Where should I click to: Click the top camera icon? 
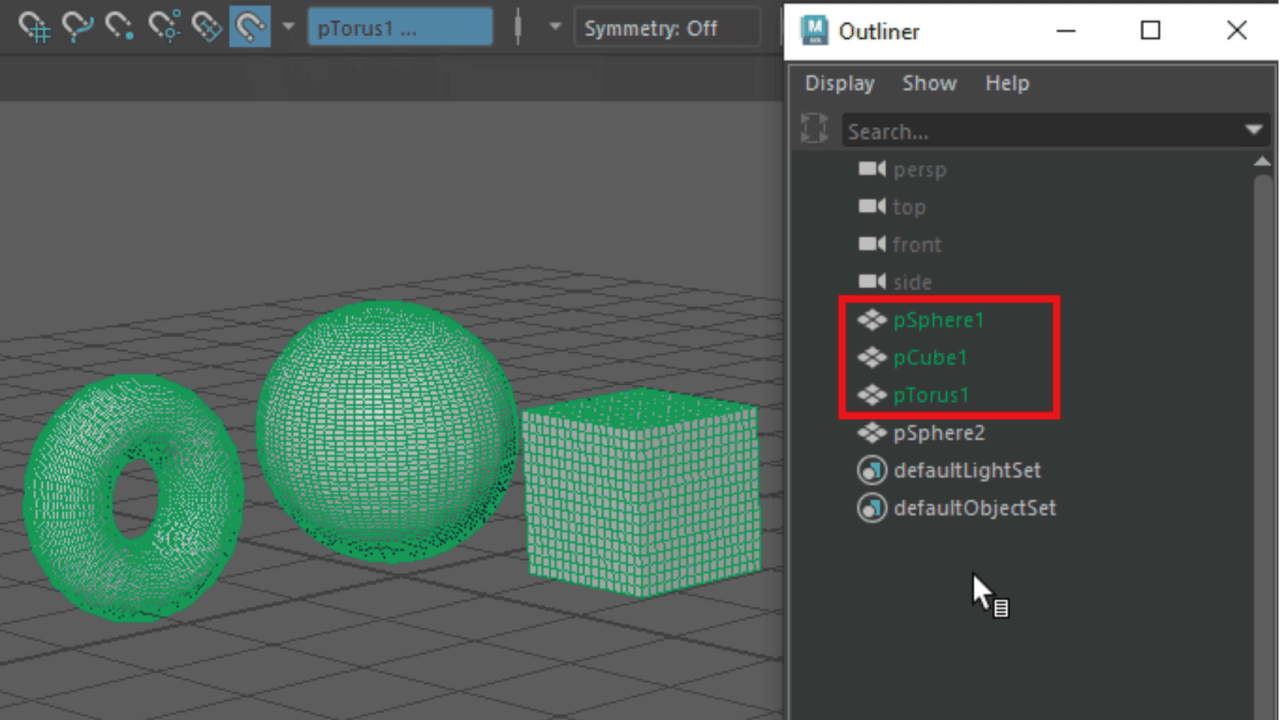coord(873,207)
